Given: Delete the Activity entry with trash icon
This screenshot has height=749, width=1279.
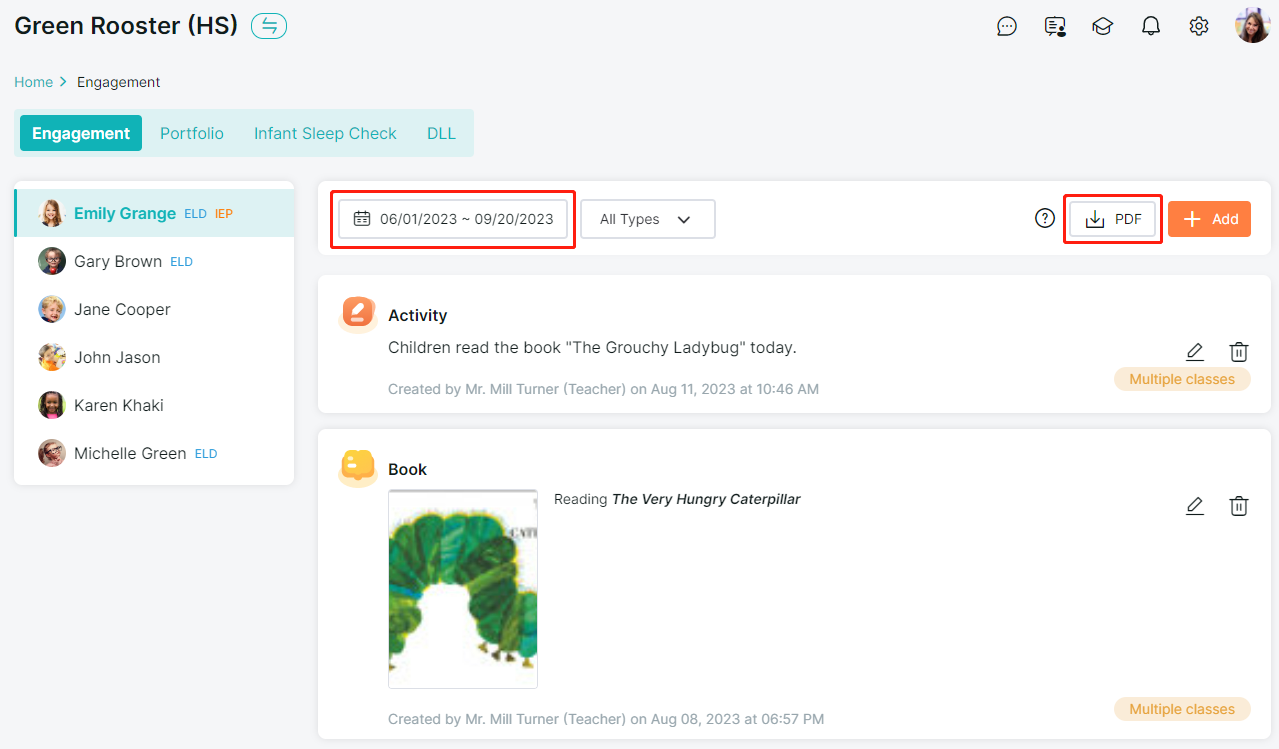Looking at the screenshot, I should coord(1239,352).
